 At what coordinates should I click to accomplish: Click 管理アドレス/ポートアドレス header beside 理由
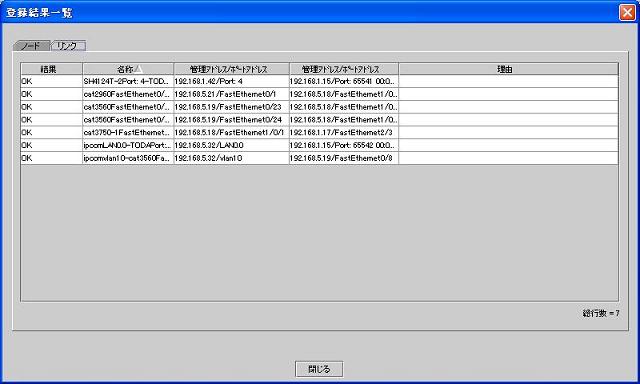click(x=344, y=69)
